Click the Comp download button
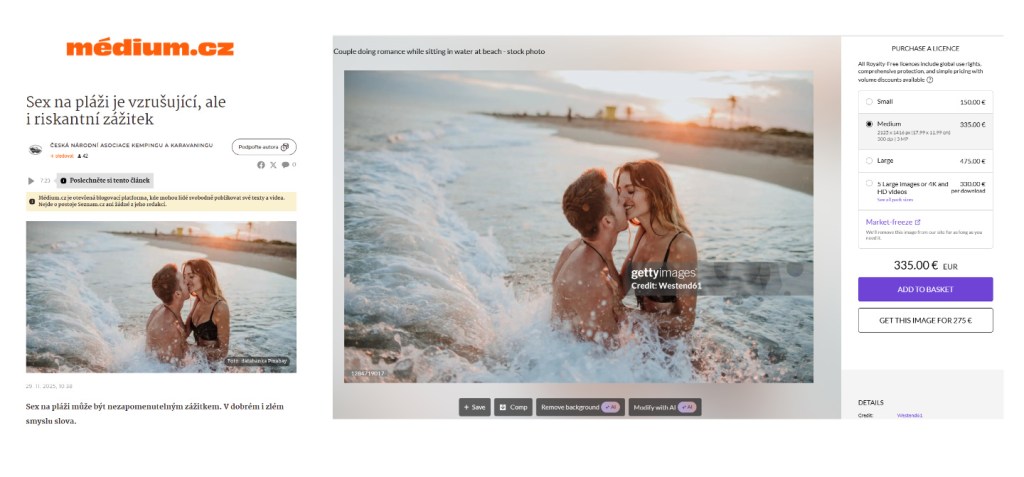 pyautogui.click(x=513, y=407)
